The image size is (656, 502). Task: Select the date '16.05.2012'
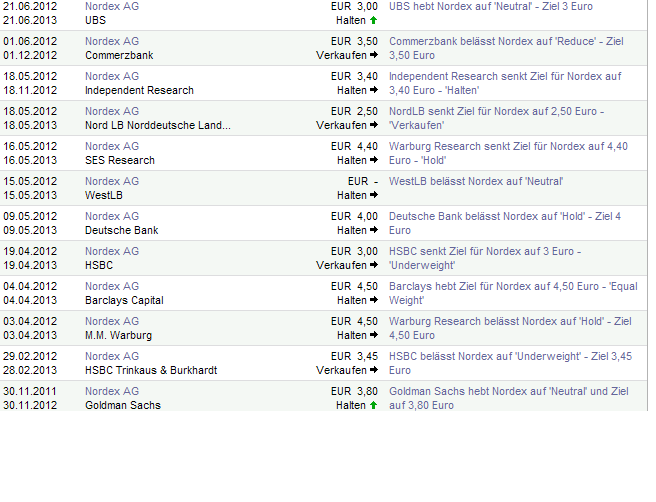click(x=30, y=146)
